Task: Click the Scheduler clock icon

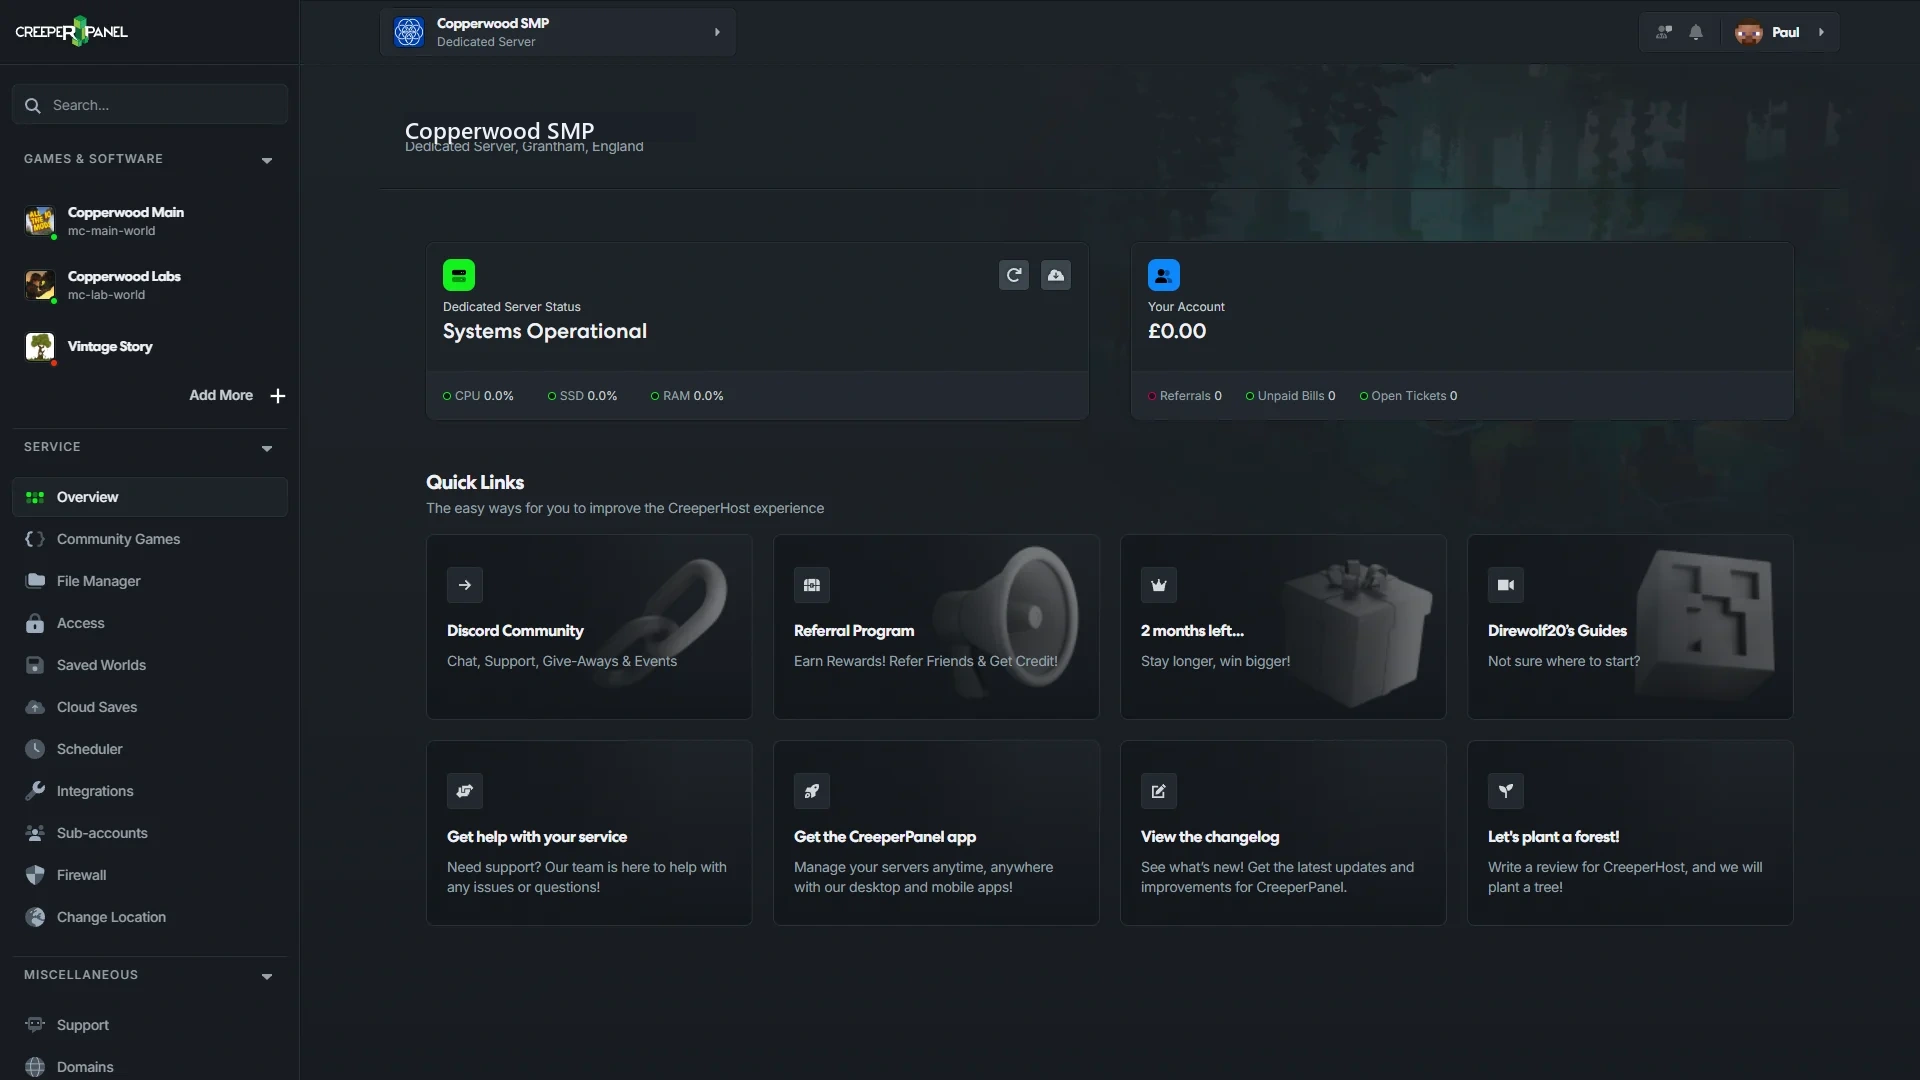Action: [x=35, y=749]
